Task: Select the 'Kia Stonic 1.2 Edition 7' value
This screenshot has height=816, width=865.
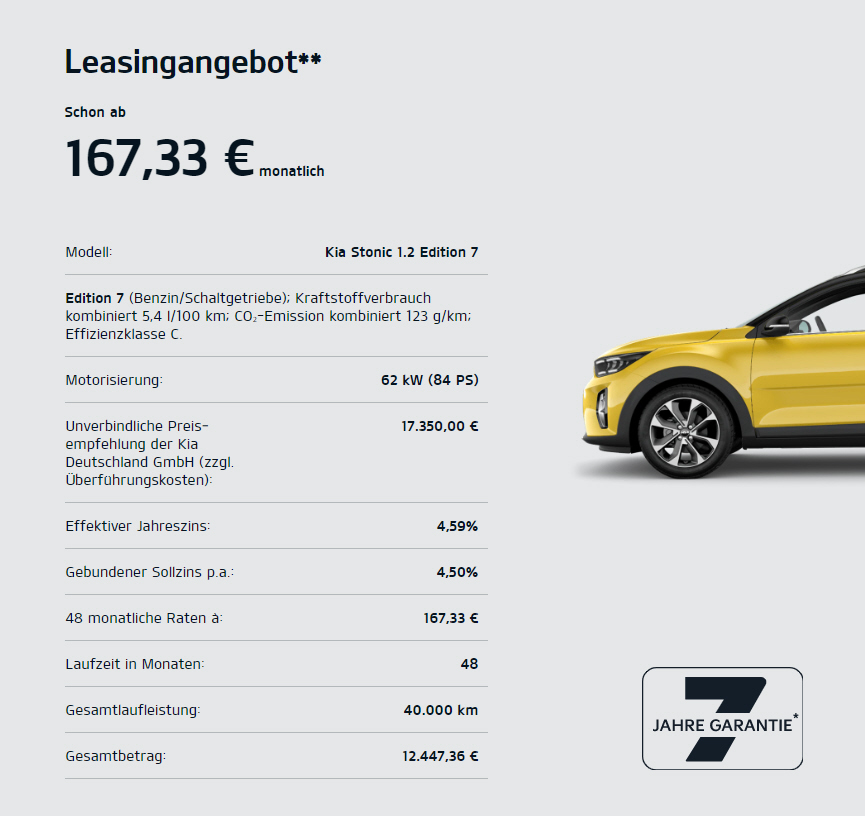Action: pyautogui.click(x=402, y=252)
